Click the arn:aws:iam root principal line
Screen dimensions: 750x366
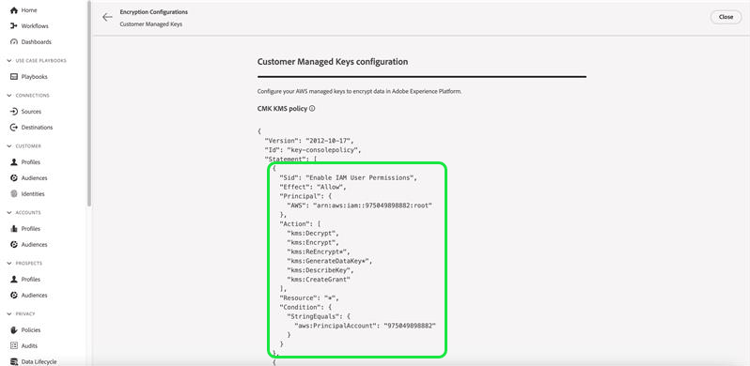pos(359,205)
